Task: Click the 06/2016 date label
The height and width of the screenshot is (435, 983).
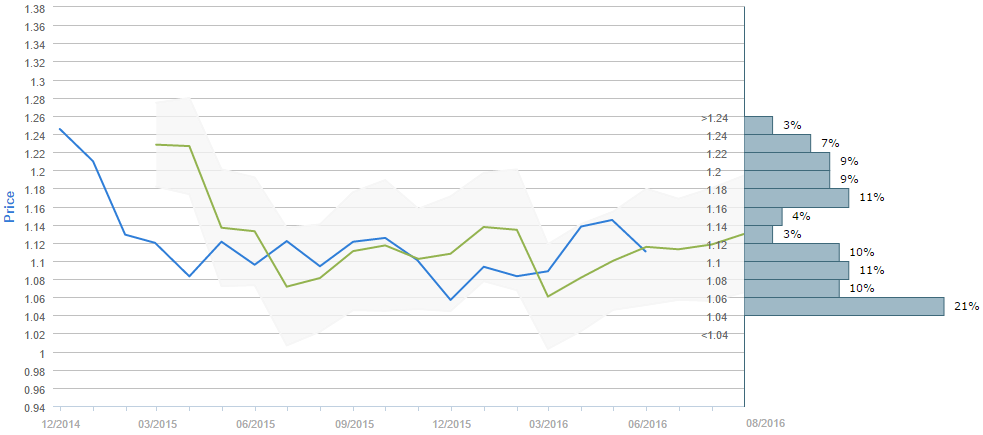Action: (x=647, y=423)
